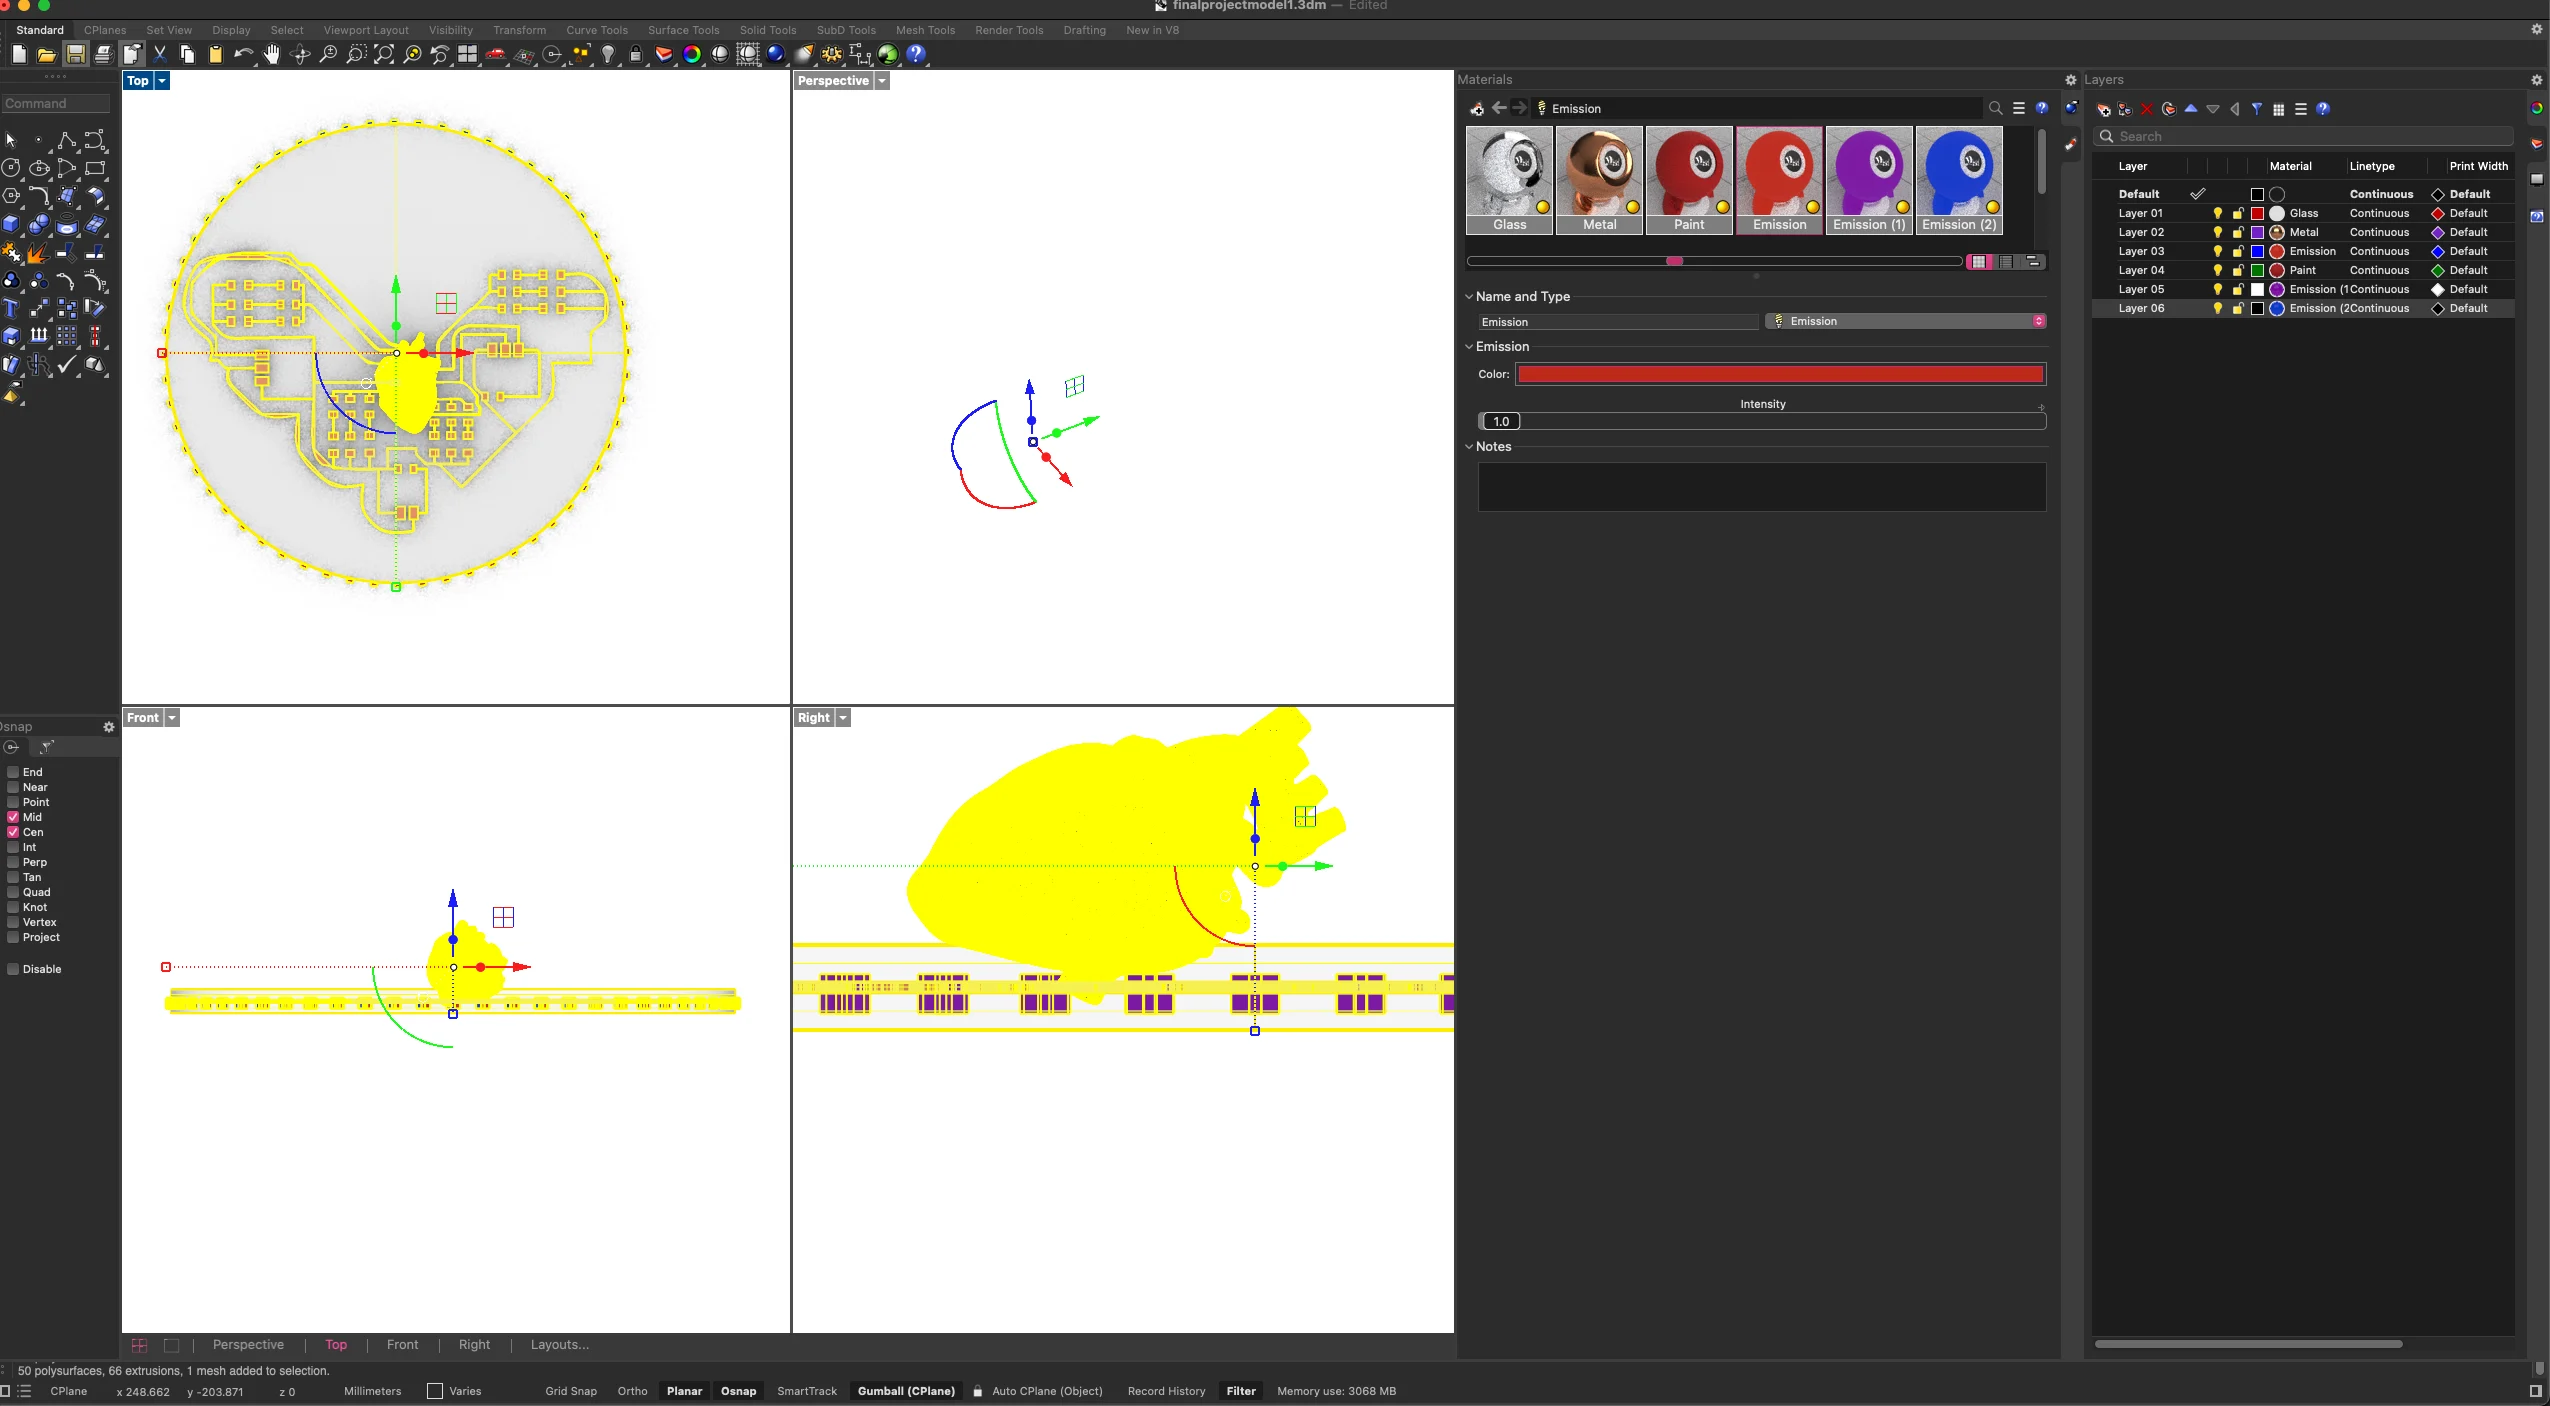
Task: Click the red car shade icon
Action: pyautogui.click(x=496, y=55)
